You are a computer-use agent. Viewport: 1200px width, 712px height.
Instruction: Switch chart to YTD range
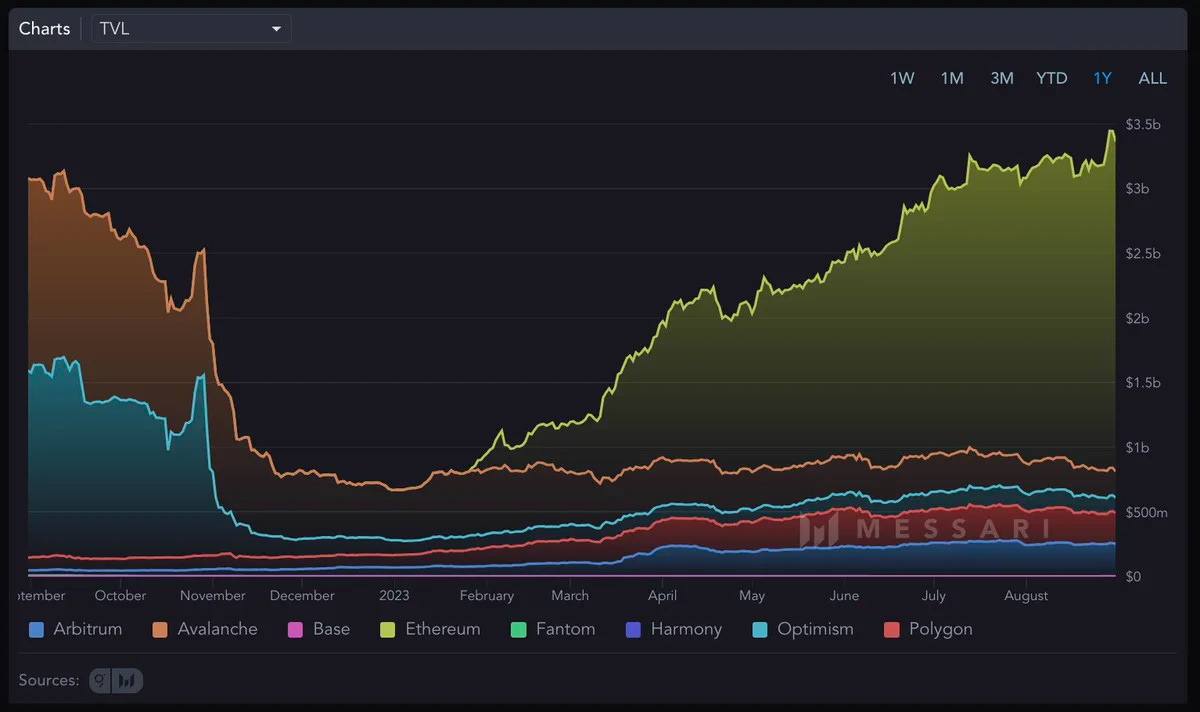1052,78
